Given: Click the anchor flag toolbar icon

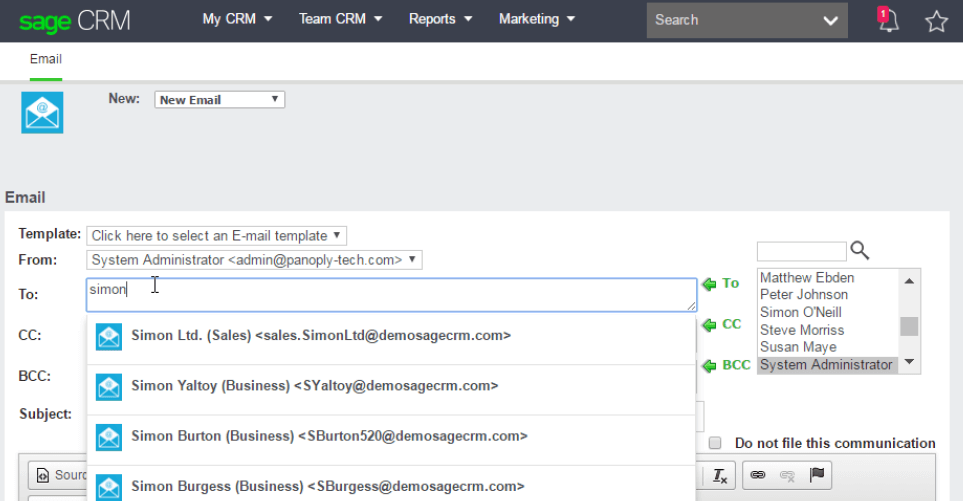Looking at the screenshot, I should pyautogui.click(x=816, y=474).
